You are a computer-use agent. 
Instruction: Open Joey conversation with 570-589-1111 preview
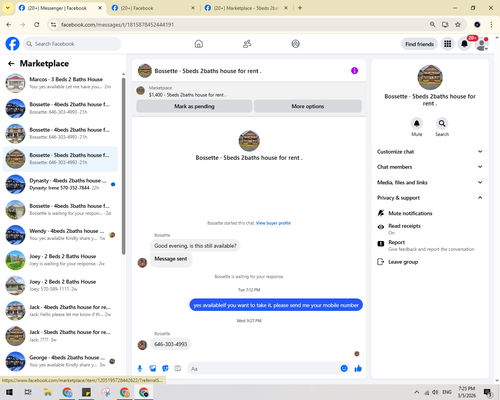coord(60,285)
